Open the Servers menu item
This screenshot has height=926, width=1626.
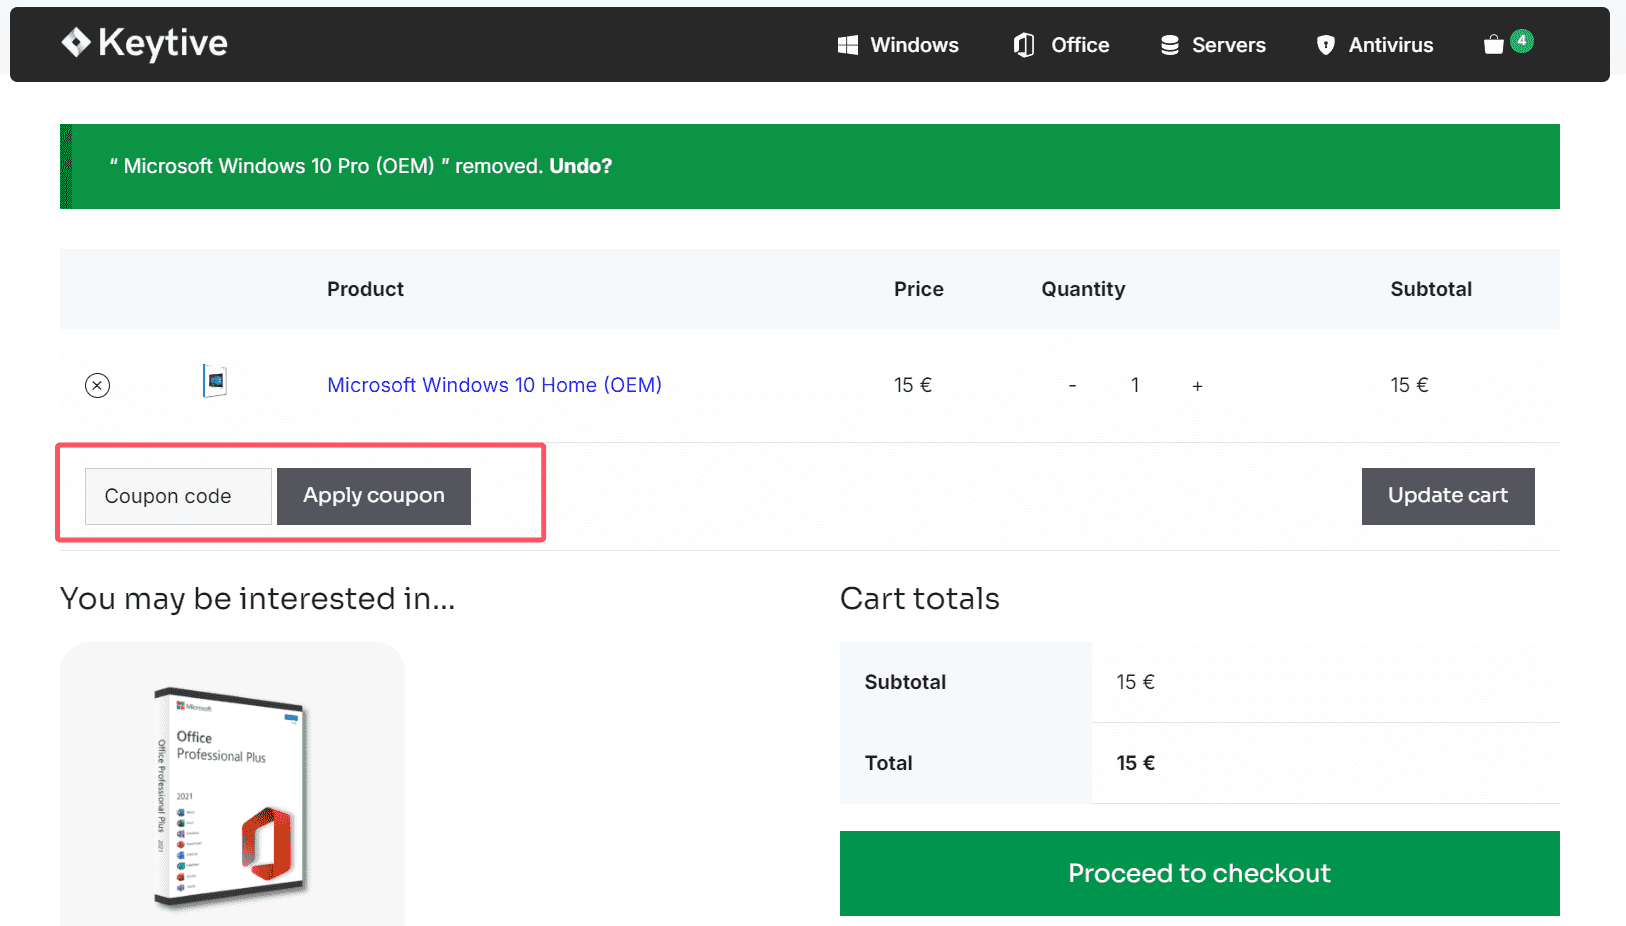point(1213,45)
